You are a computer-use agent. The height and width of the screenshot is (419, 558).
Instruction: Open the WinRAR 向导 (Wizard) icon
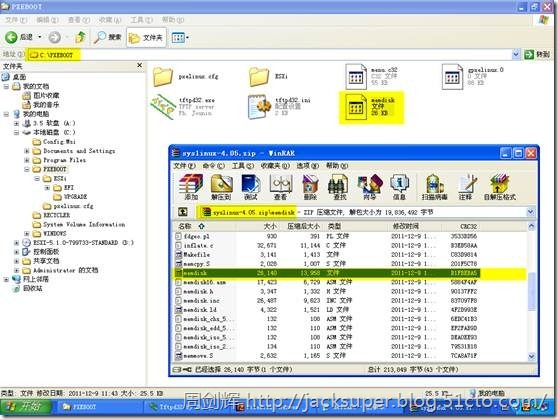[x=370, y=187]
